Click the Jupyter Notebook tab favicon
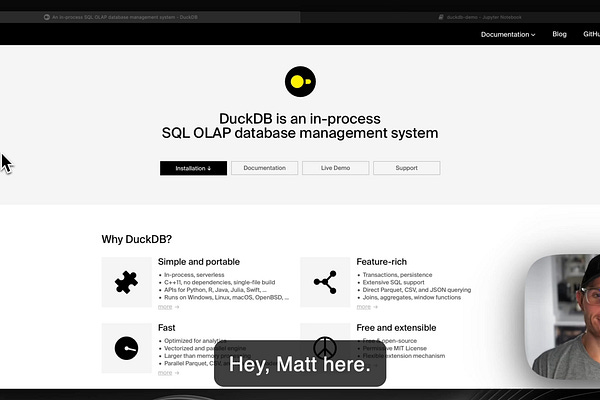 [x=441, y=17]
